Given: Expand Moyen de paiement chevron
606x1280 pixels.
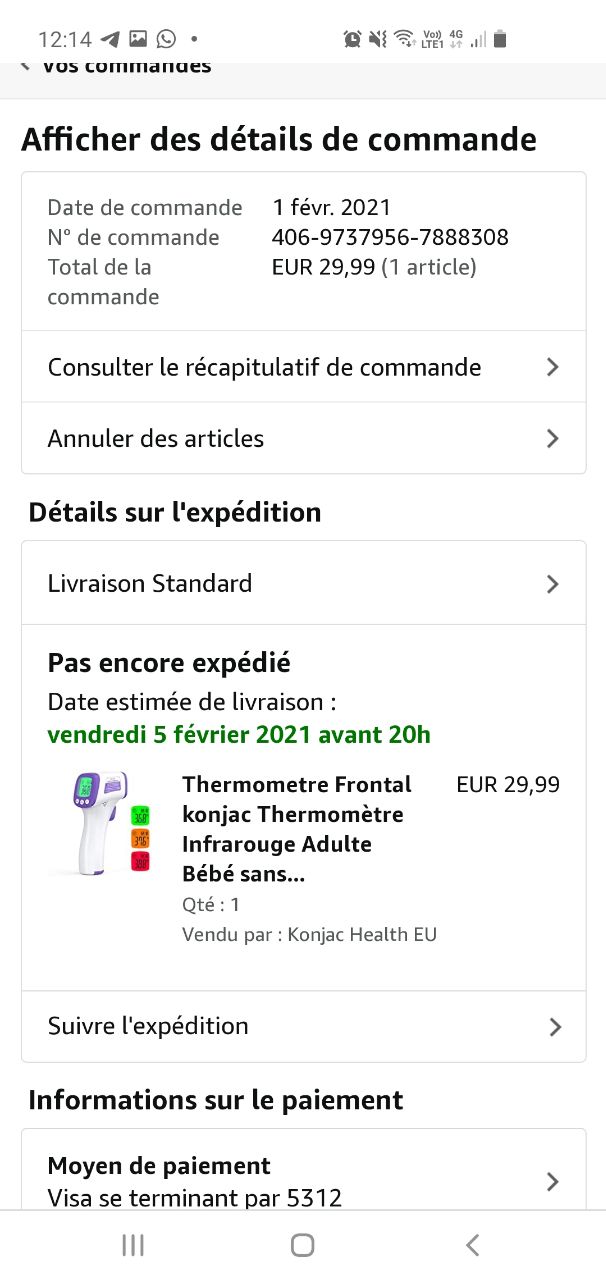Looking at the screenshot, I should [552, 1181].
